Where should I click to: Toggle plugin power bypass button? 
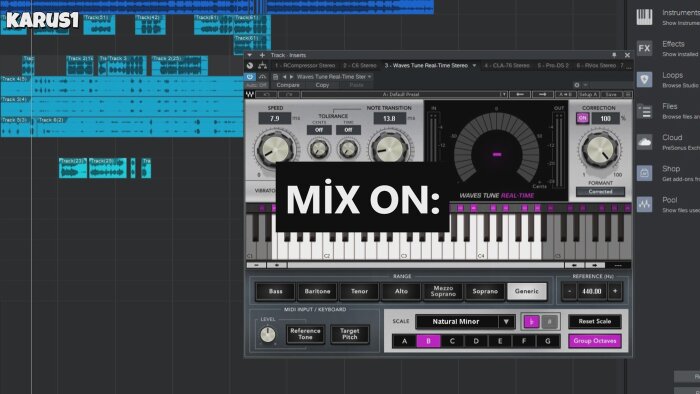tap(250, 77)
